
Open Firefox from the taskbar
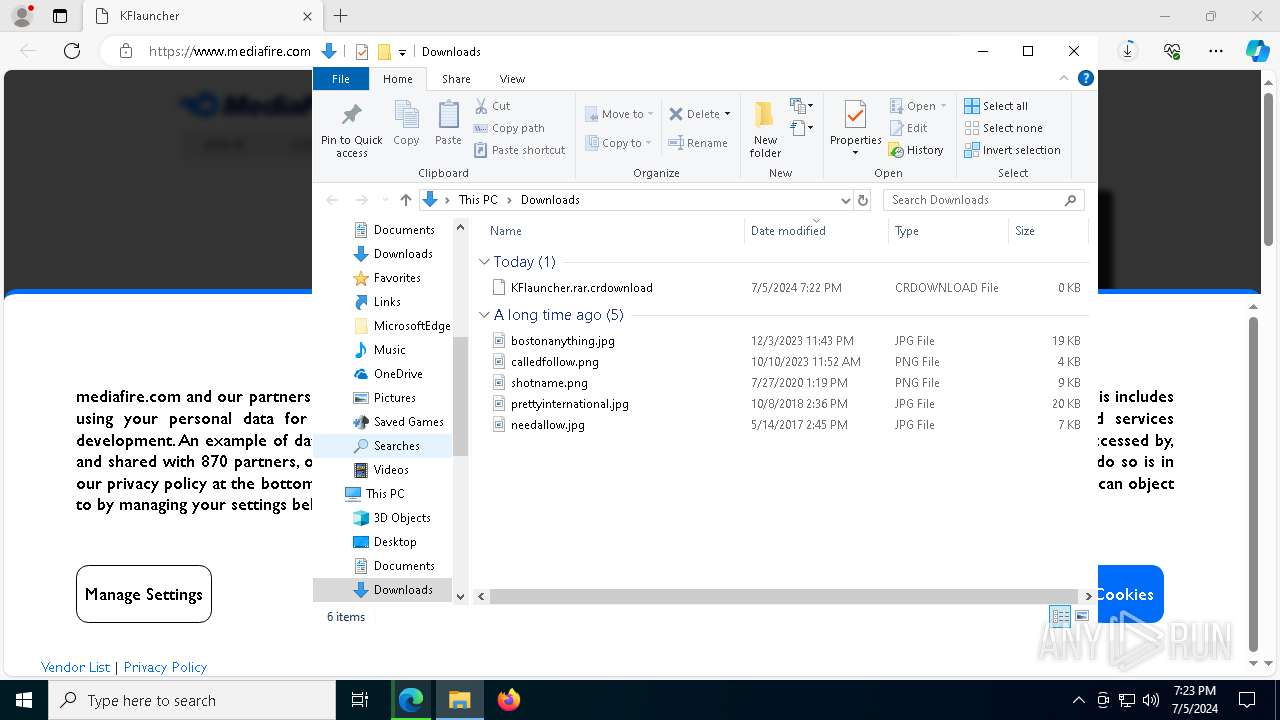(x=508, y=700)
